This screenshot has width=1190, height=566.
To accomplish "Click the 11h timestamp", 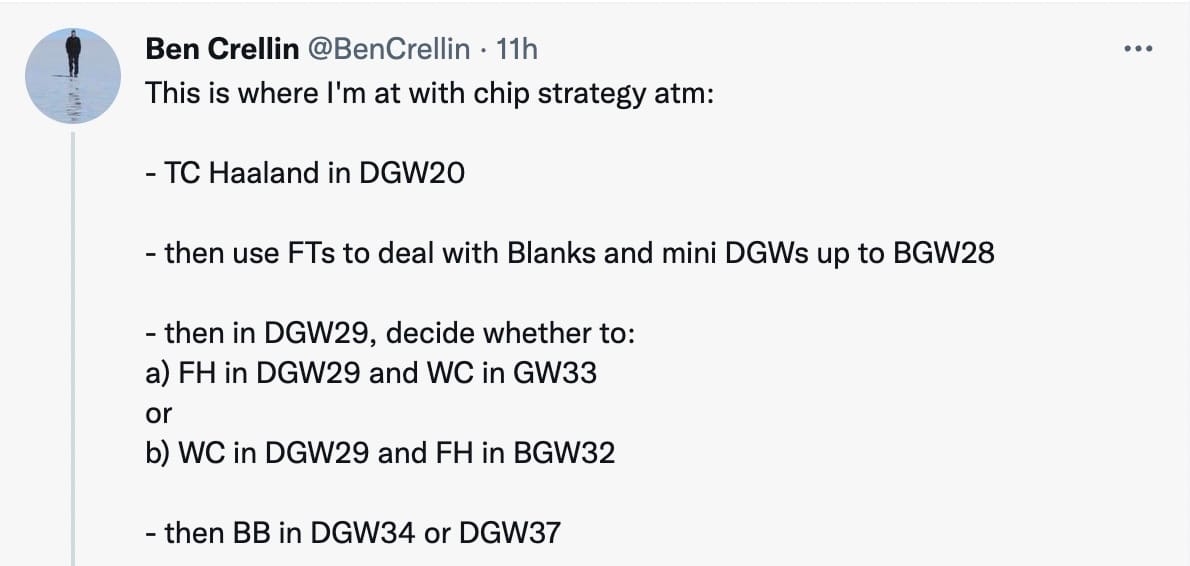I will pyautogui.click(x=516, y=49).
